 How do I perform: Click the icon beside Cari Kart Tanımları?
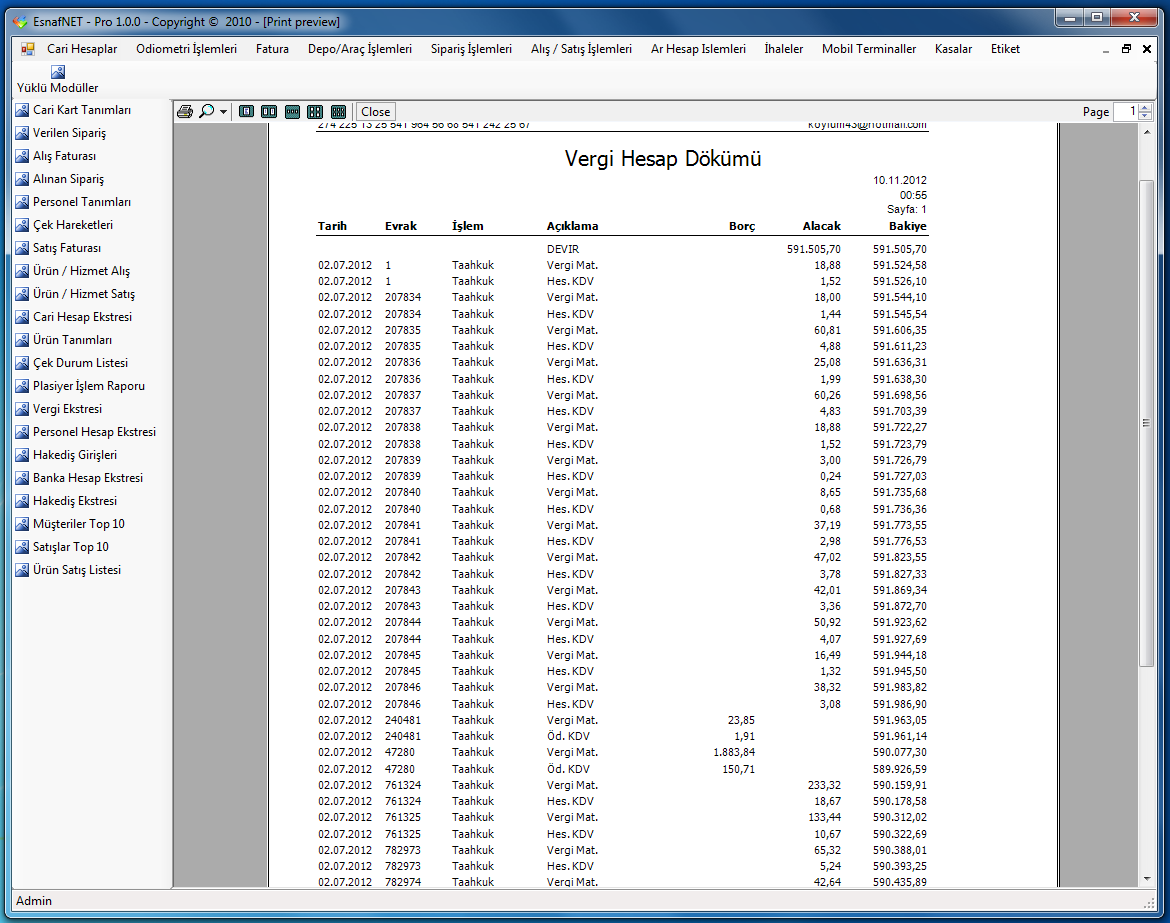(x=22, y=110)
